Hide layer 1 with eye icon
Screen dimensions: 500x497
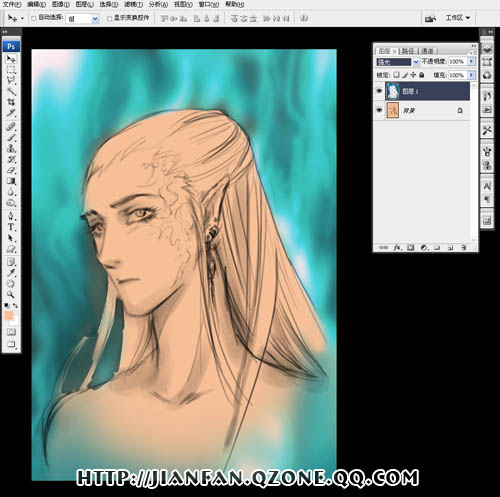tap(379, 91)
